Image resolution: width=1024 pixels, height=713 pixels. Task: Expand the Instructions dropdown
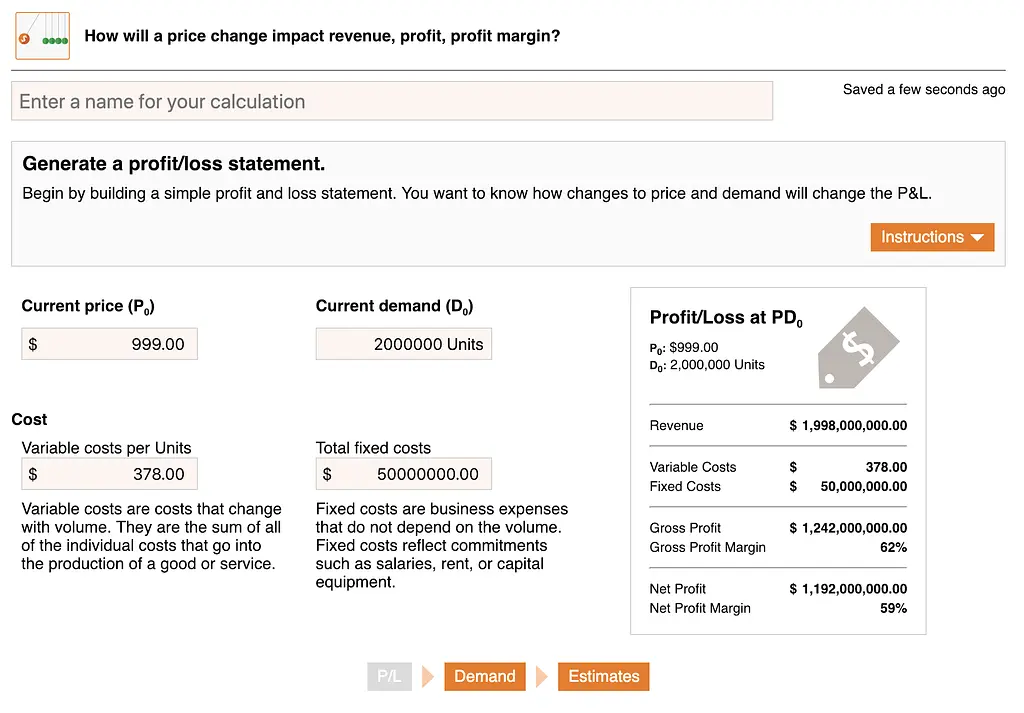pos(932,237)
